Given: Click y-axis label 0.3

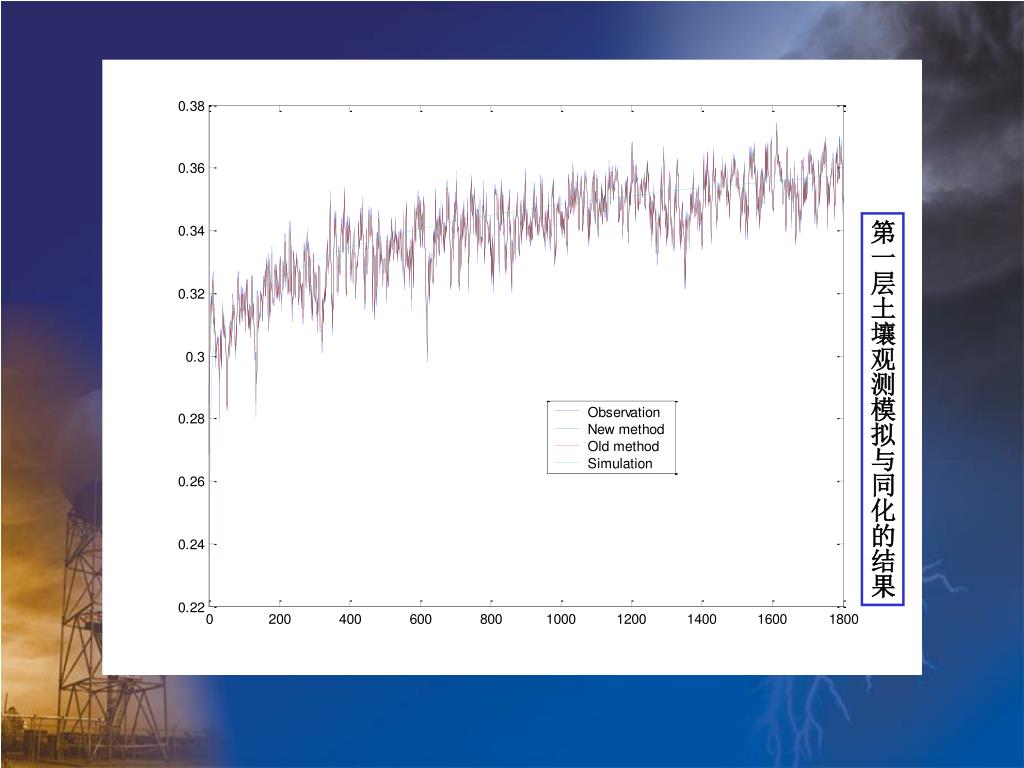Looking at the screenshot, I should tap(195, 357).
